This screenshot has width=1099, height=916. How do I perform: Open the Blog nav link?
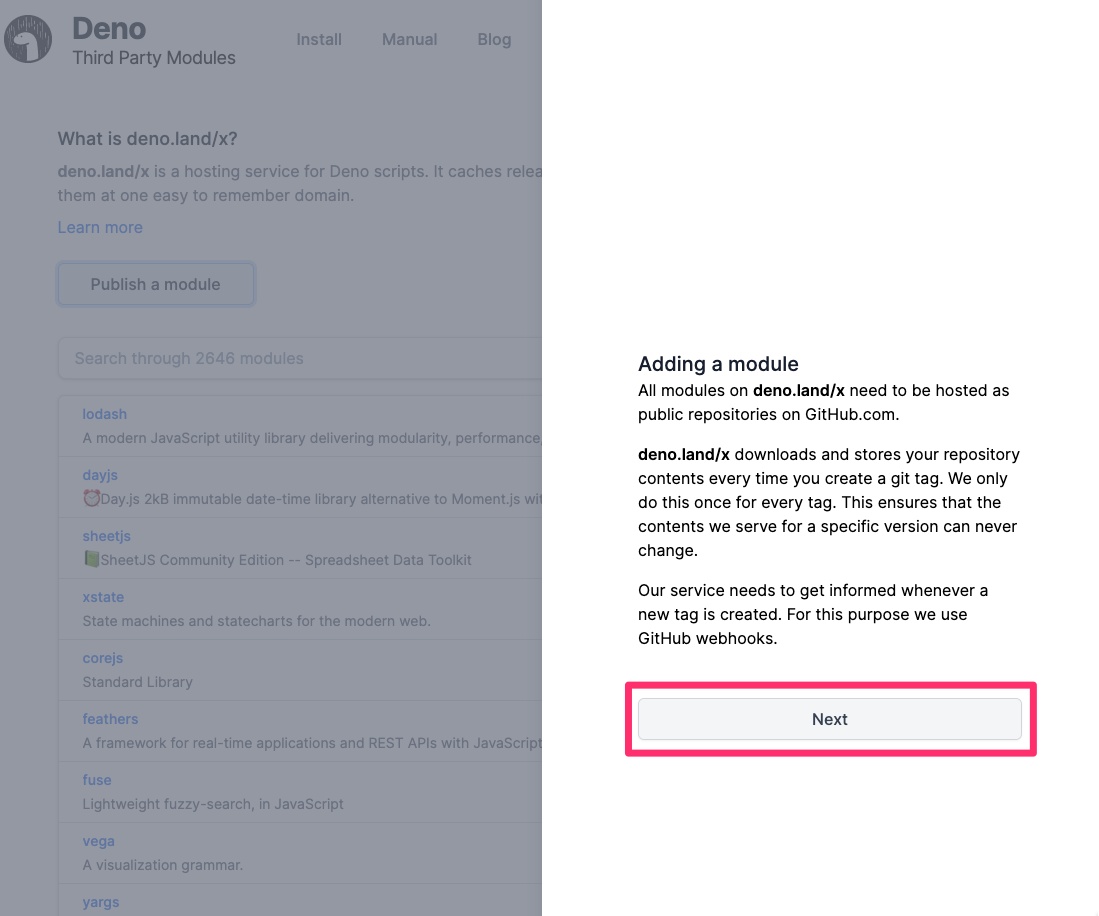click(x=494, y=39)
